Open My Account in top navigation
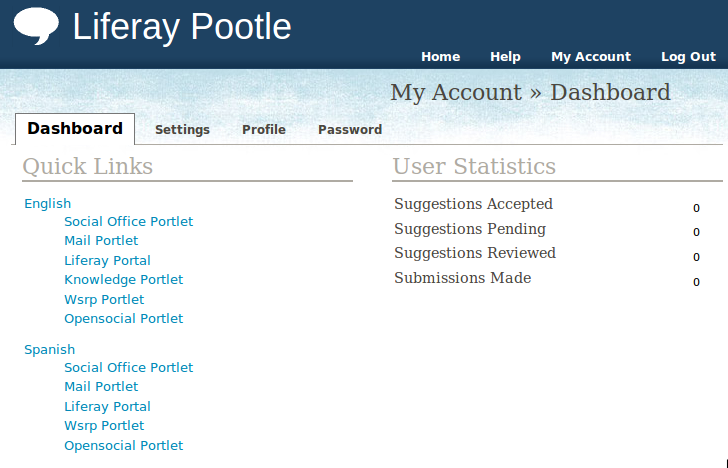 pos(590,57)
